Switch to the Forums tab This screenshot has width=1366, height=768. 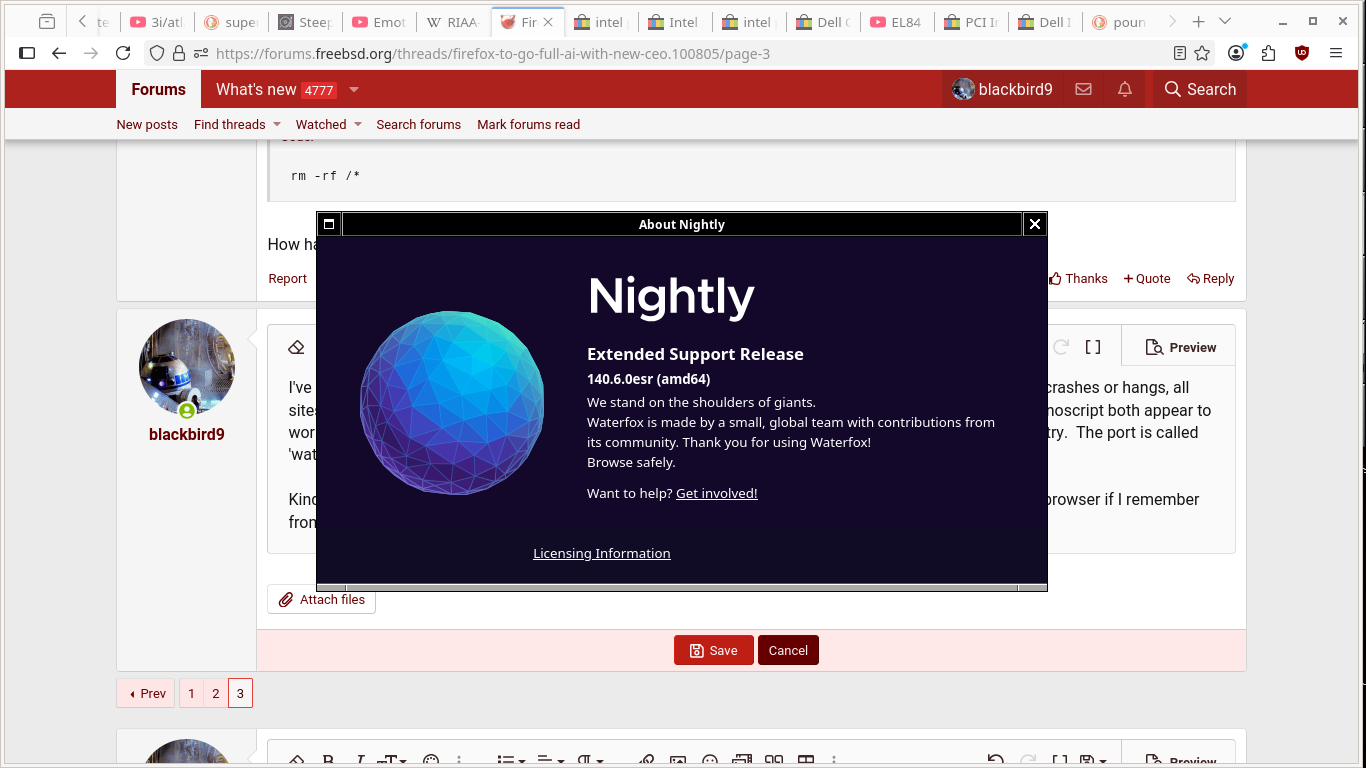point(157,89)
